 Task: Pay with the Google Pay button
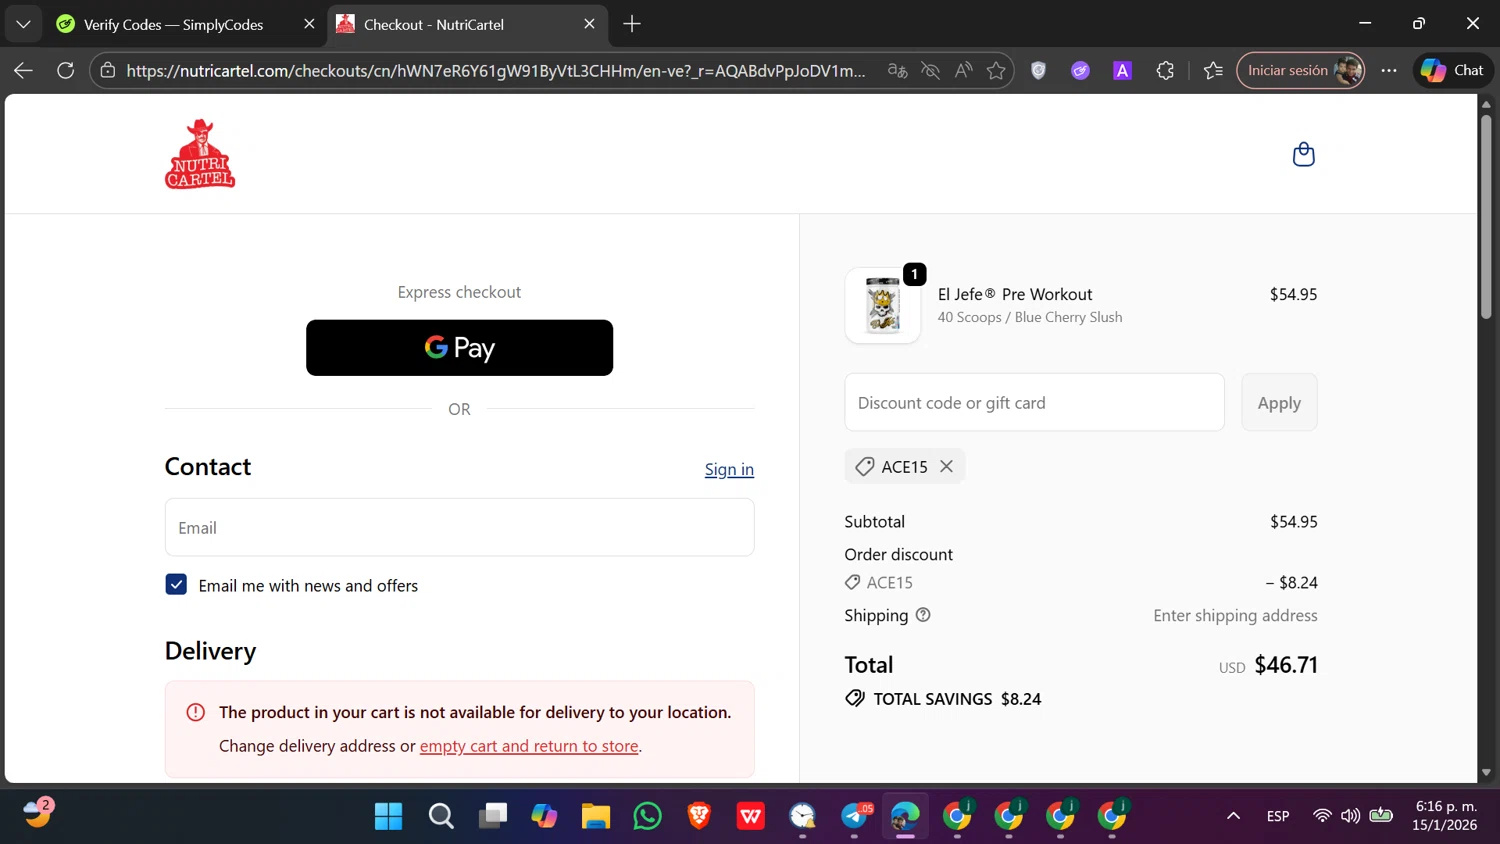[459, 348]
